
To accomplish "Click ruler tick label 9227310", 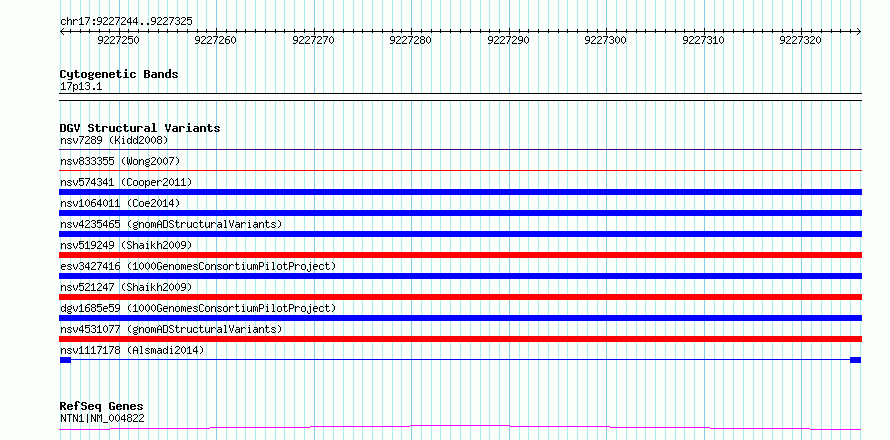I will pos(703,40).
